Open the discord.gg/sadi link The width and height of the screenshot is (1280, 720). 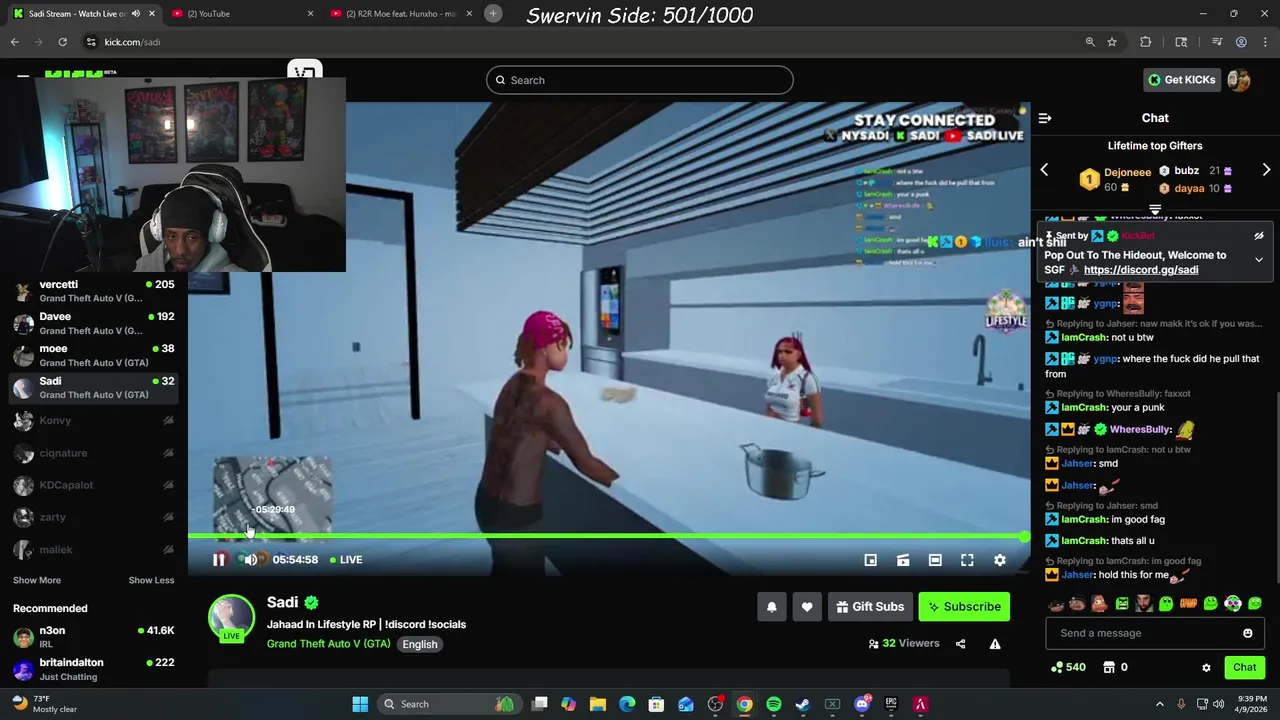[1141, 270]
